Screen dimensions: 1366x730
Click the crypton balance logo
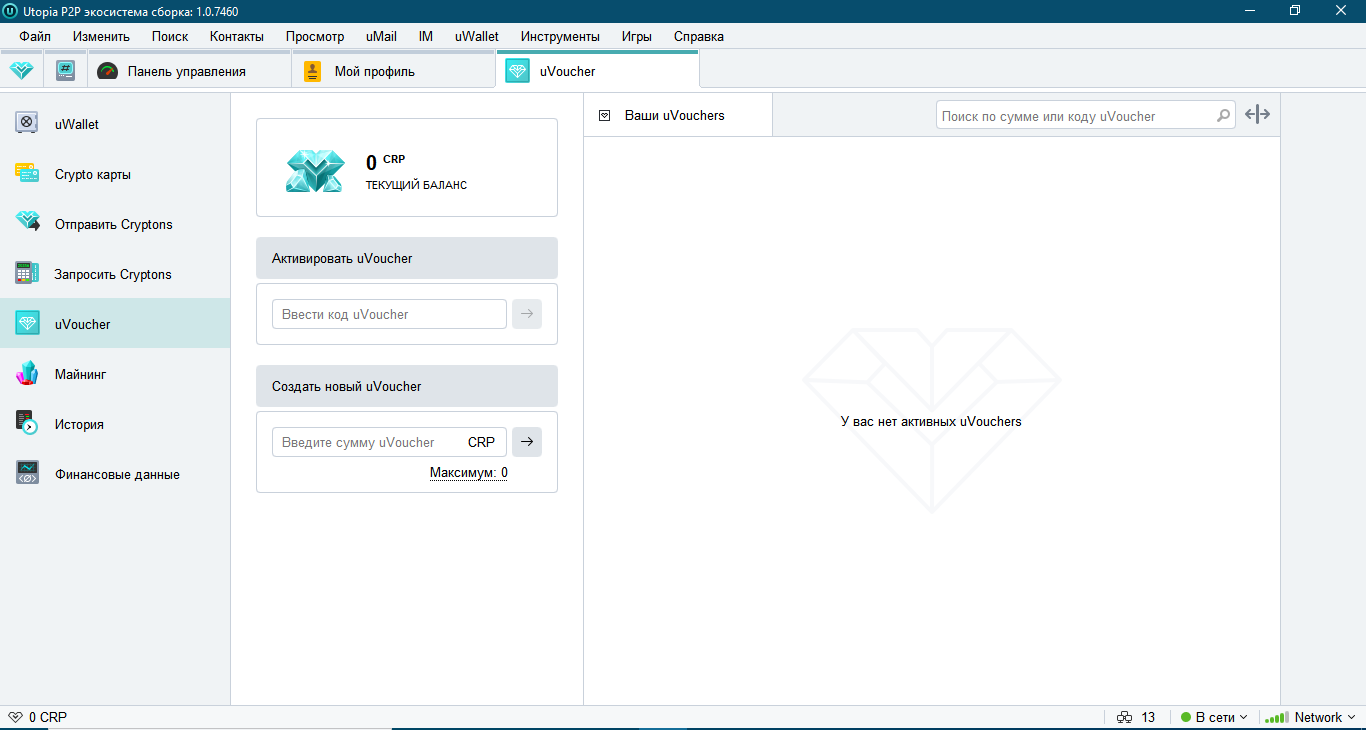(315, 170)
